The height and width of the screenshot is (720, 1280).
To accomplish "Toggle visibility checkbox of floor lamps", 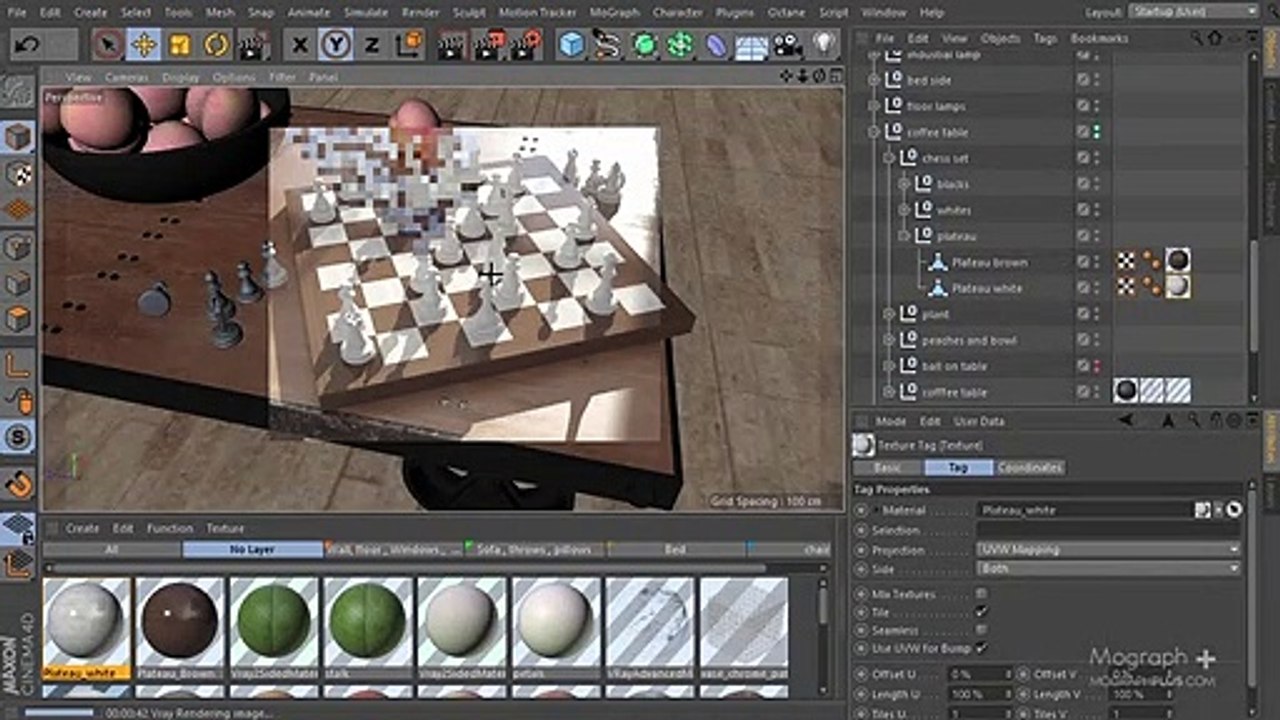I will pos(1083,106).
